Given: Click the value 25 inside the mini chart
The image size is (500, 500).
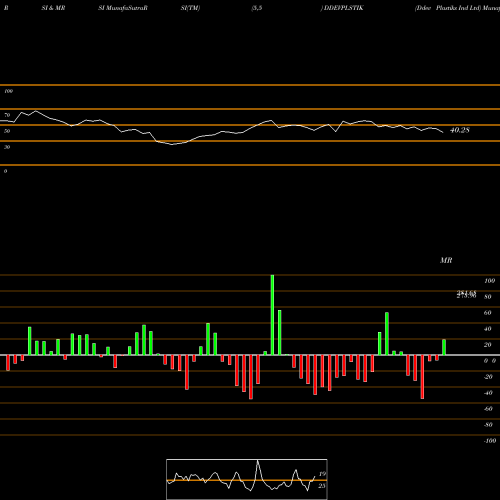Looking at the screenshot, I should coord(322,486).
